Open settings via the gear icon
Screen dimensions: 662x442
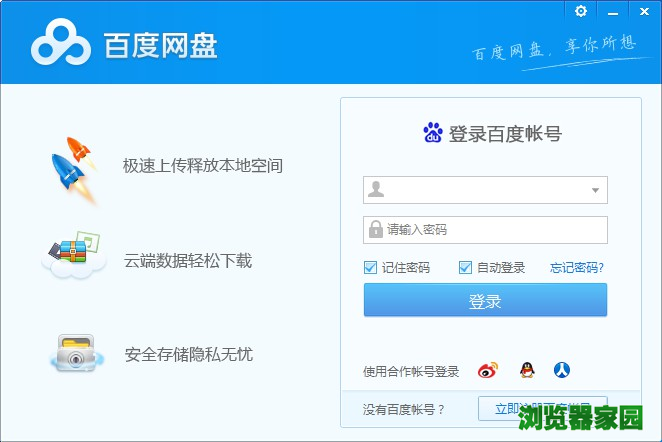coord(581,10)
